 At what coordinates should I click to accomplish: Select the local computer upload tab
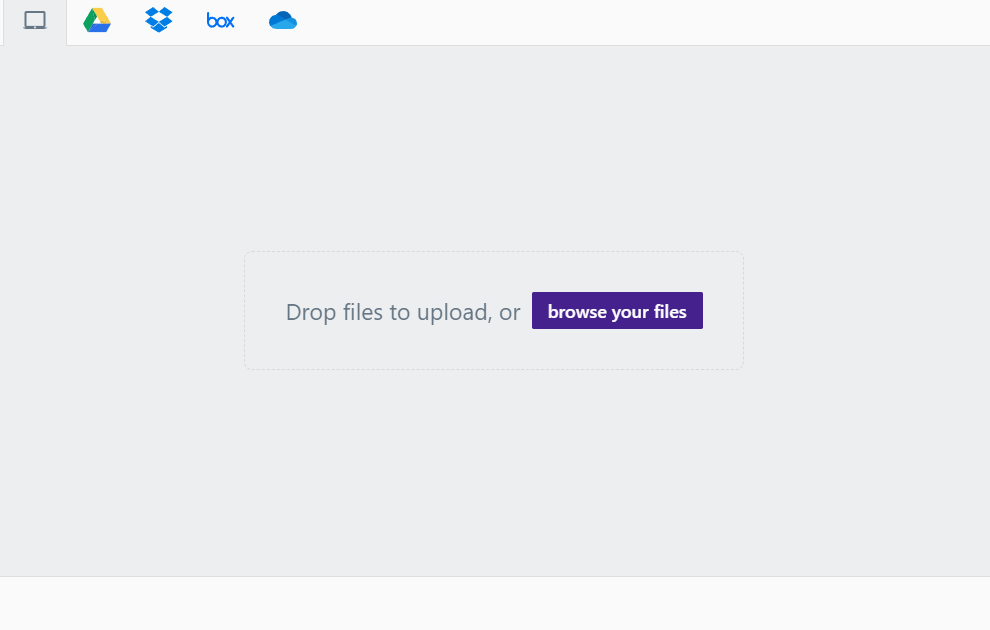coord(35,21)
